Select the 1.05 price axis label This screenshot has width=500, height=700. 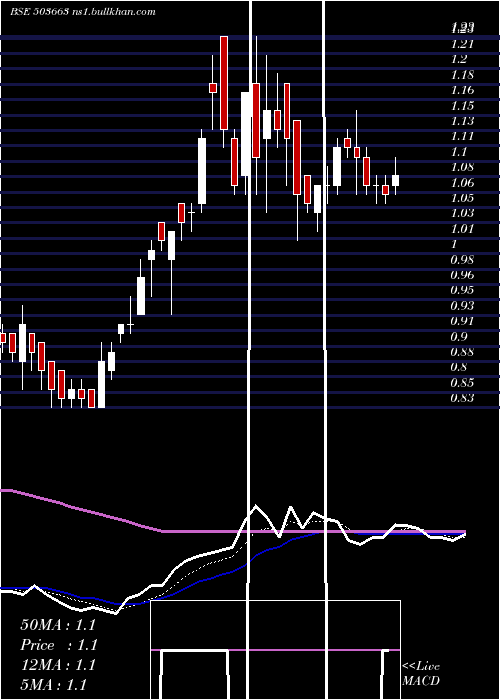462,198
